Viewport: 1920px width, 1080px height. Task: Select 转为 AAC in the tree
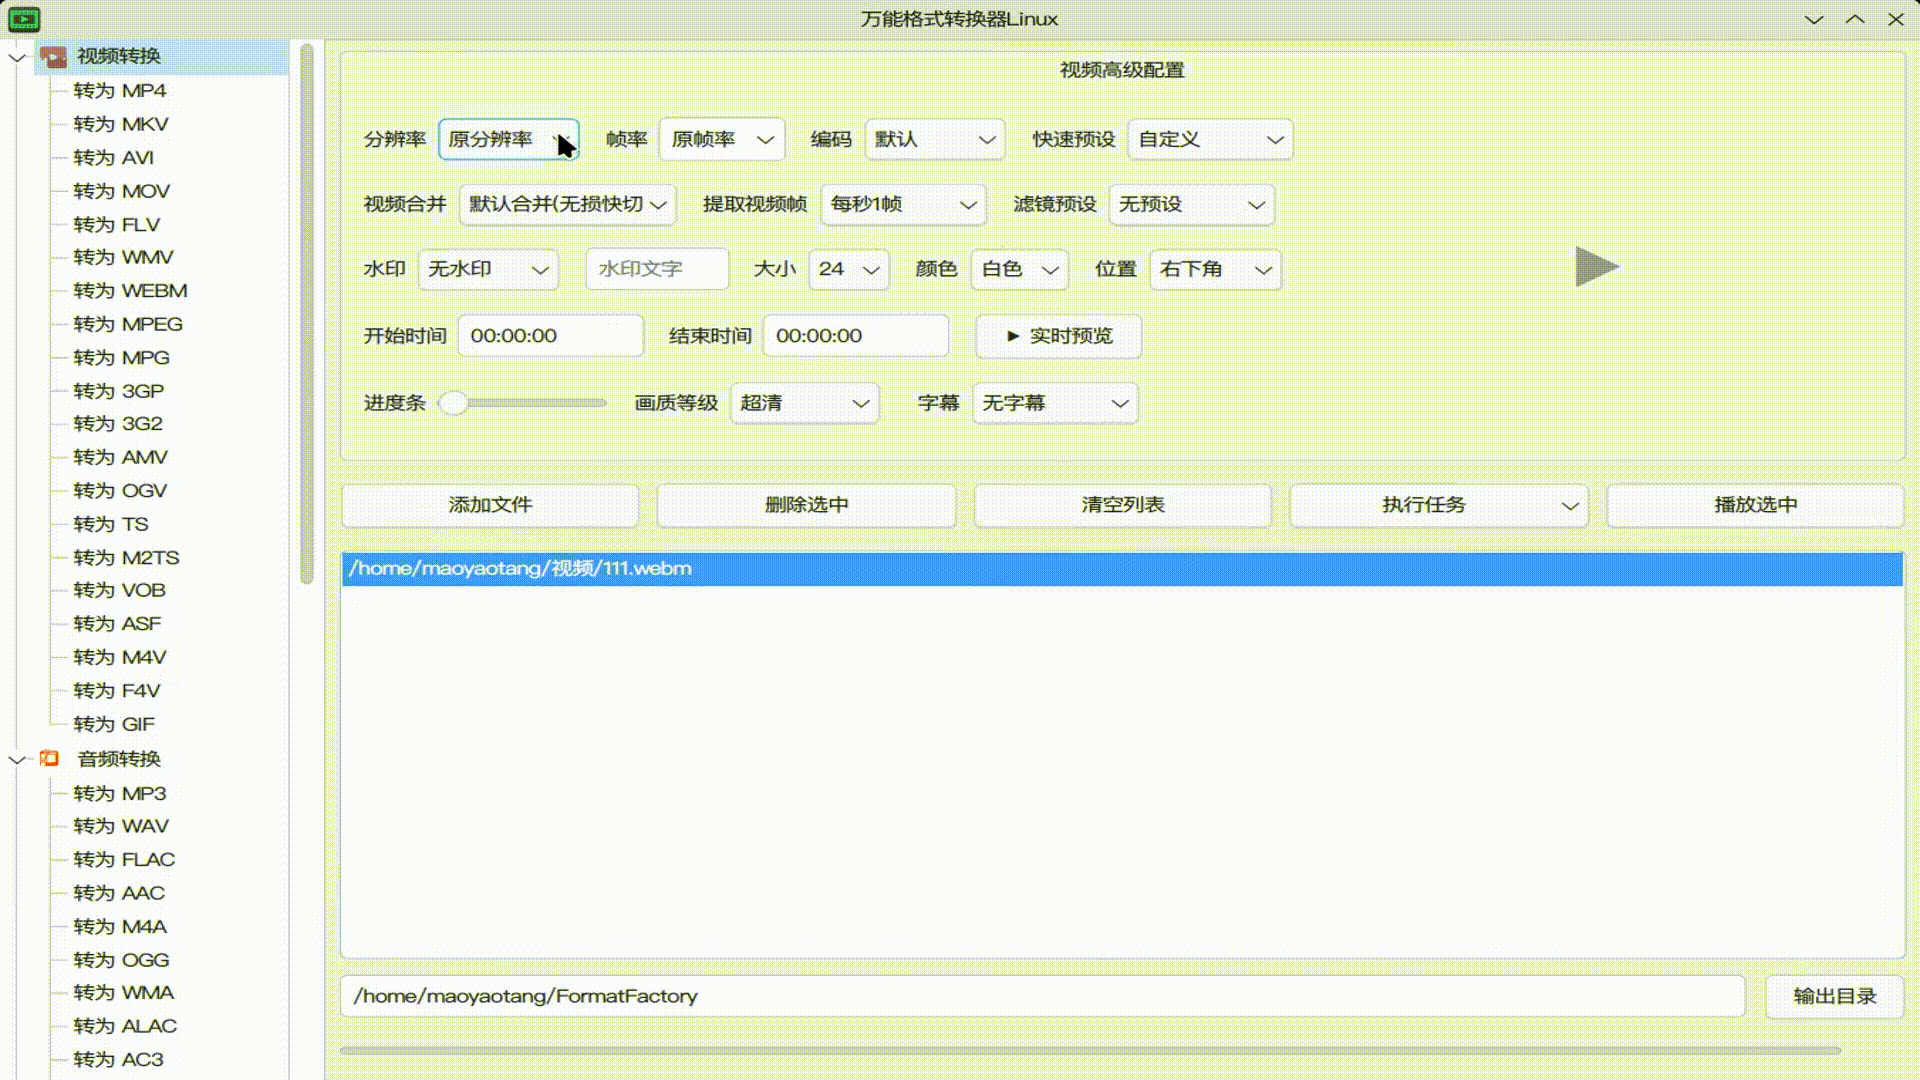119,894
